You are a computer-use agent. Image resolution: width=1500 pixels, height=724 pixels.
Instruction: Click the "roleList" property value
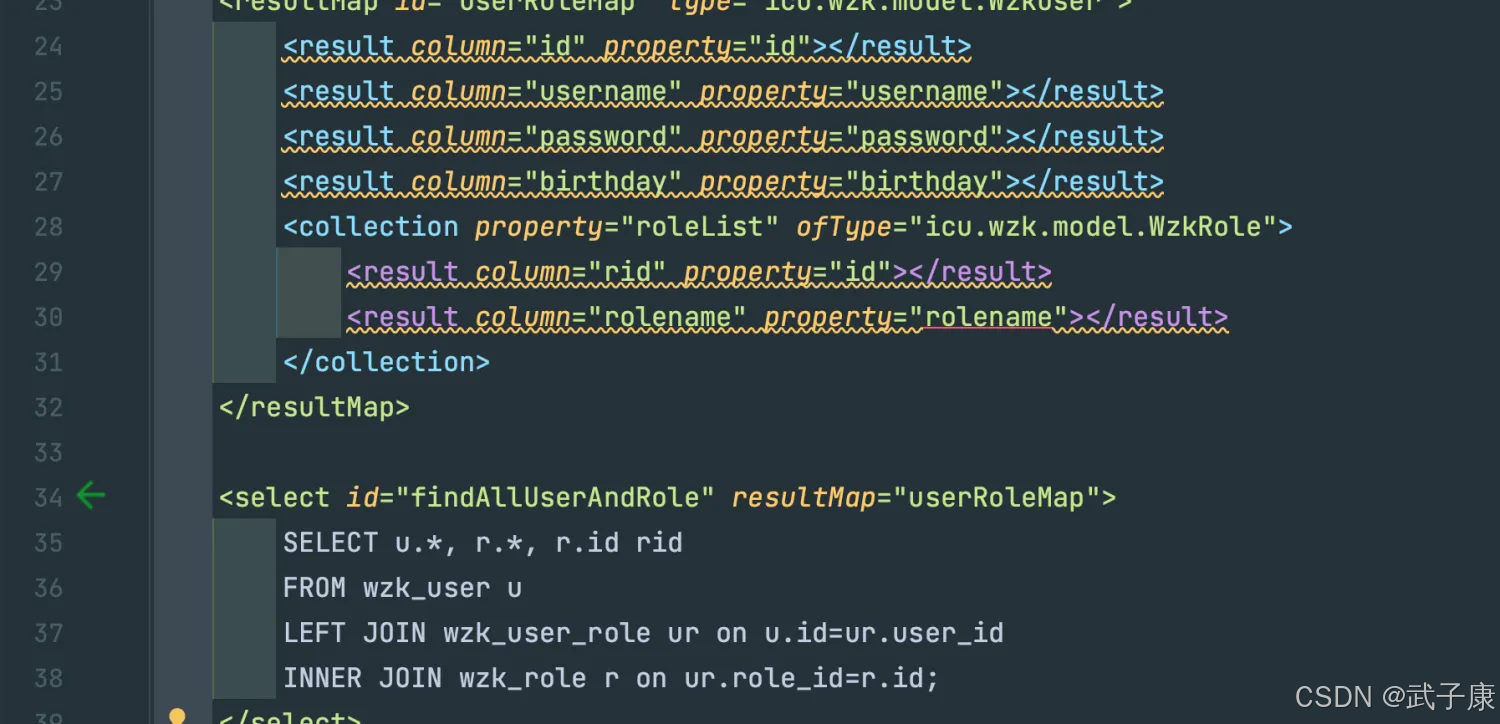click(699, 227)
